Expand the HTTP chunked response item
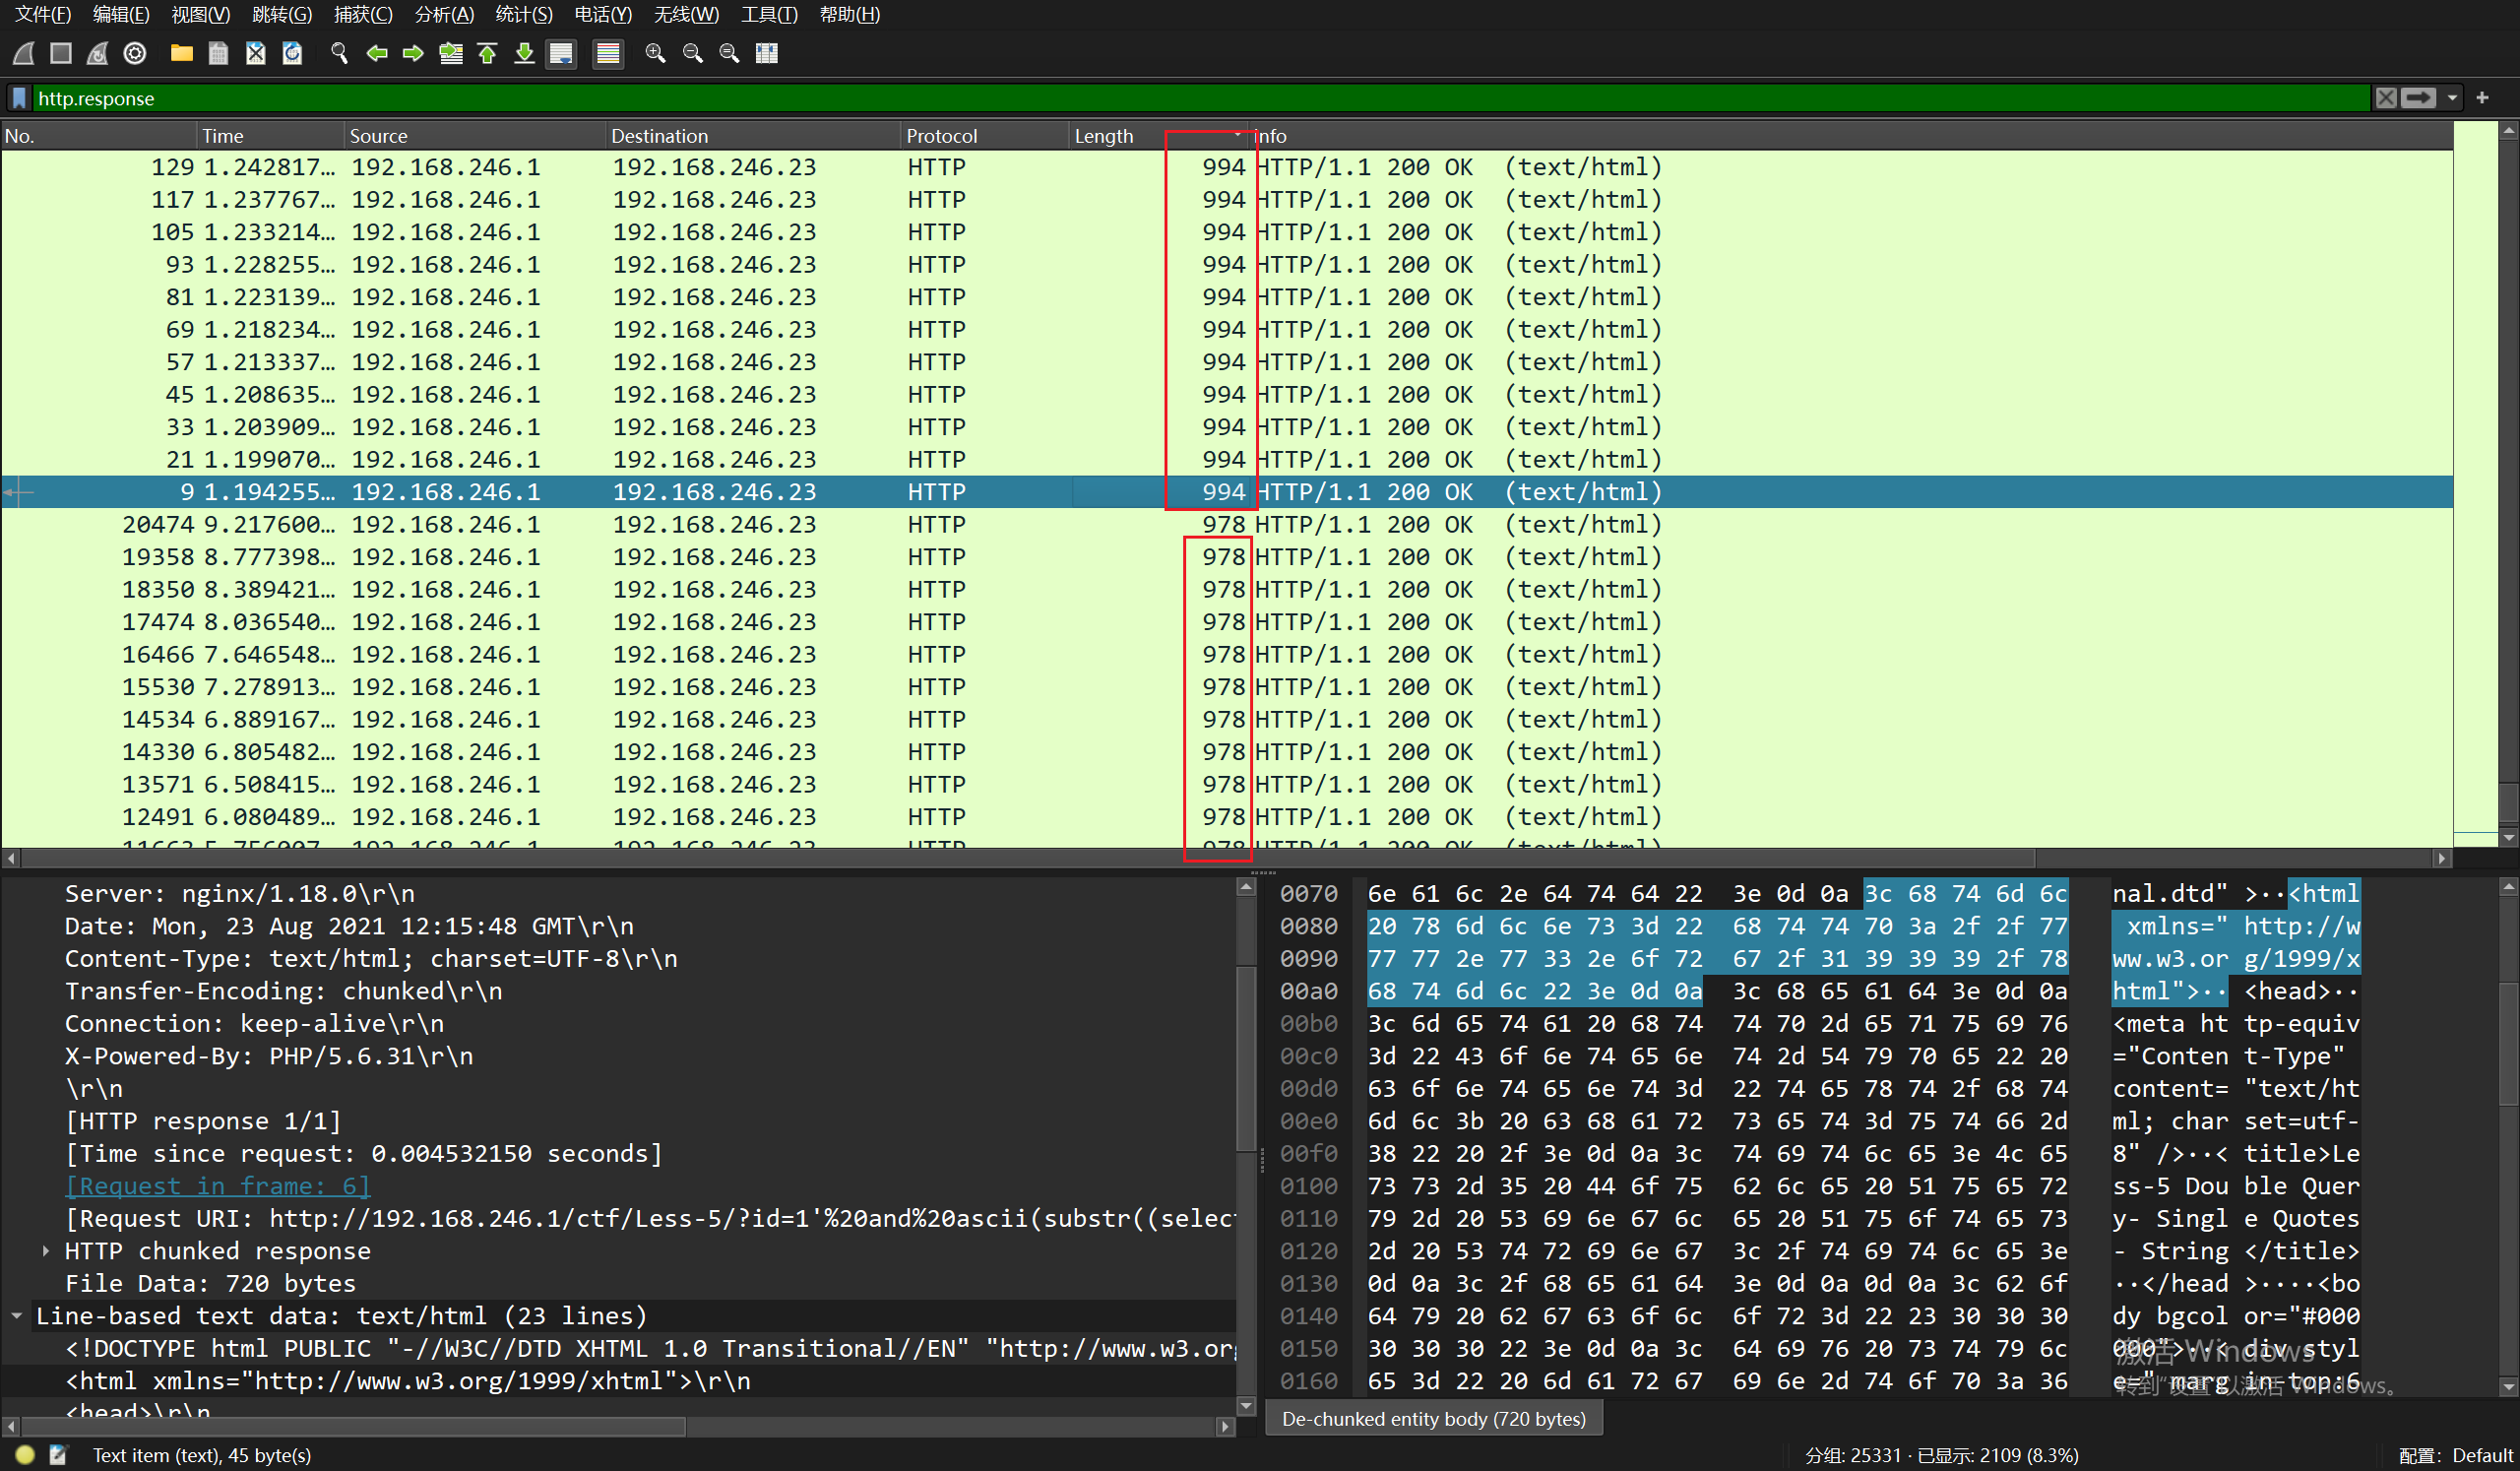2520x1471 pixels. pos(46,1251)
